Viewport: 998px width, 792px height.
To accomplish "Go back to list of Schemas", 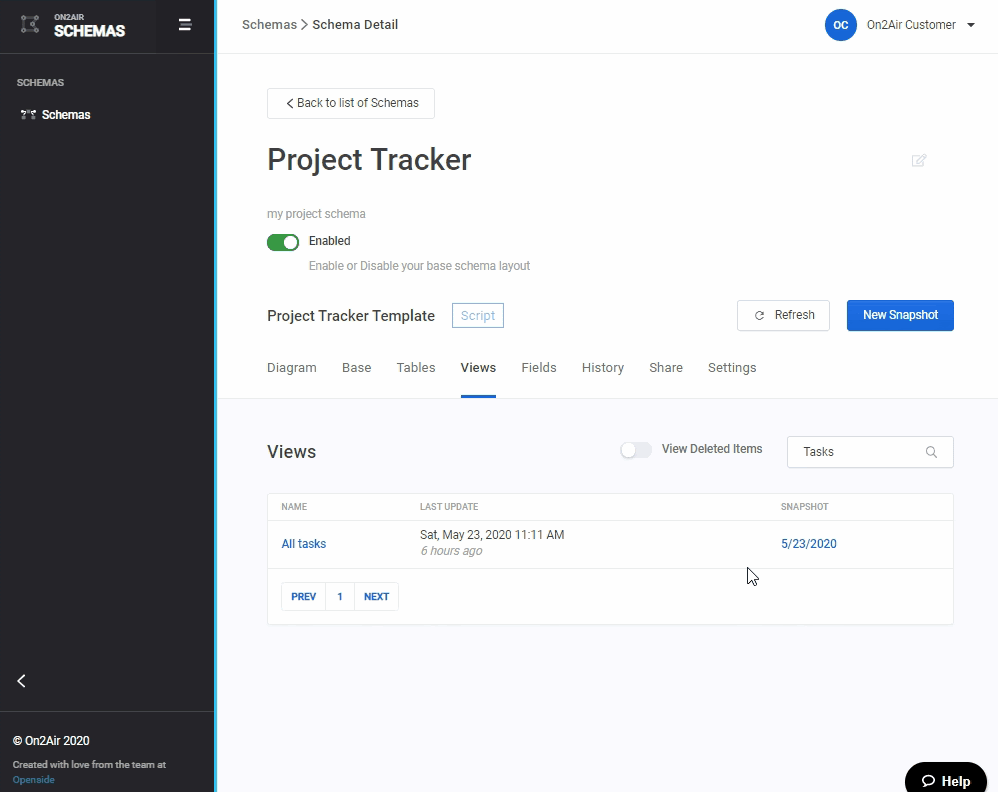I will pyautogui.click(x=351, y=103).
